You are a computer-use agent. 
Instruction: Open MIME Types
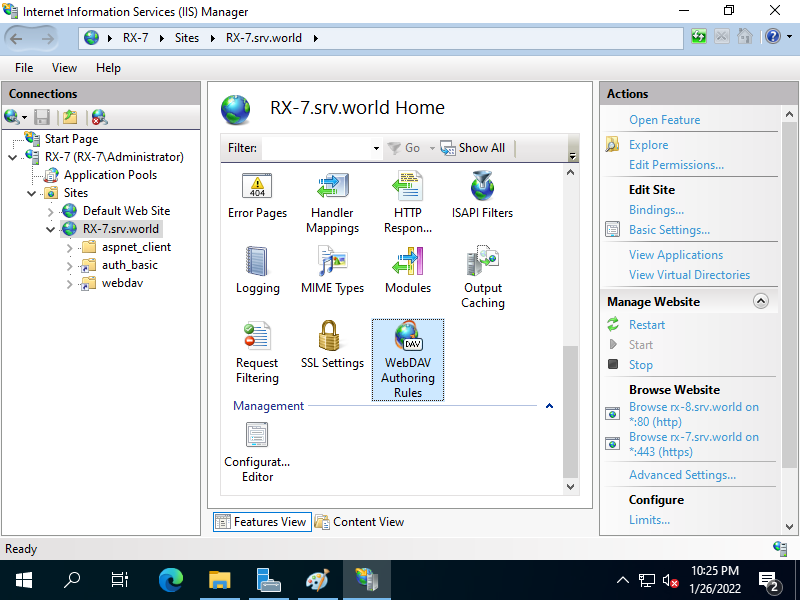(x=332, y=270)
